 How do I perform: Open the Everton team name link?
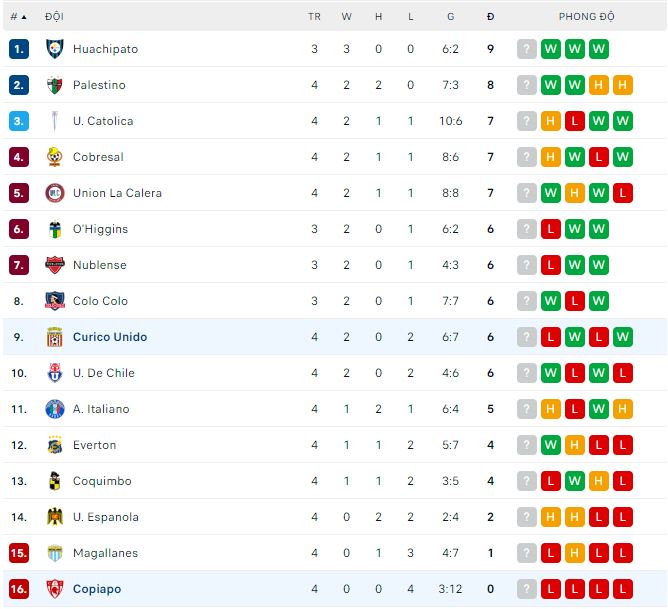pyautogui.click(x=95, y=445)
